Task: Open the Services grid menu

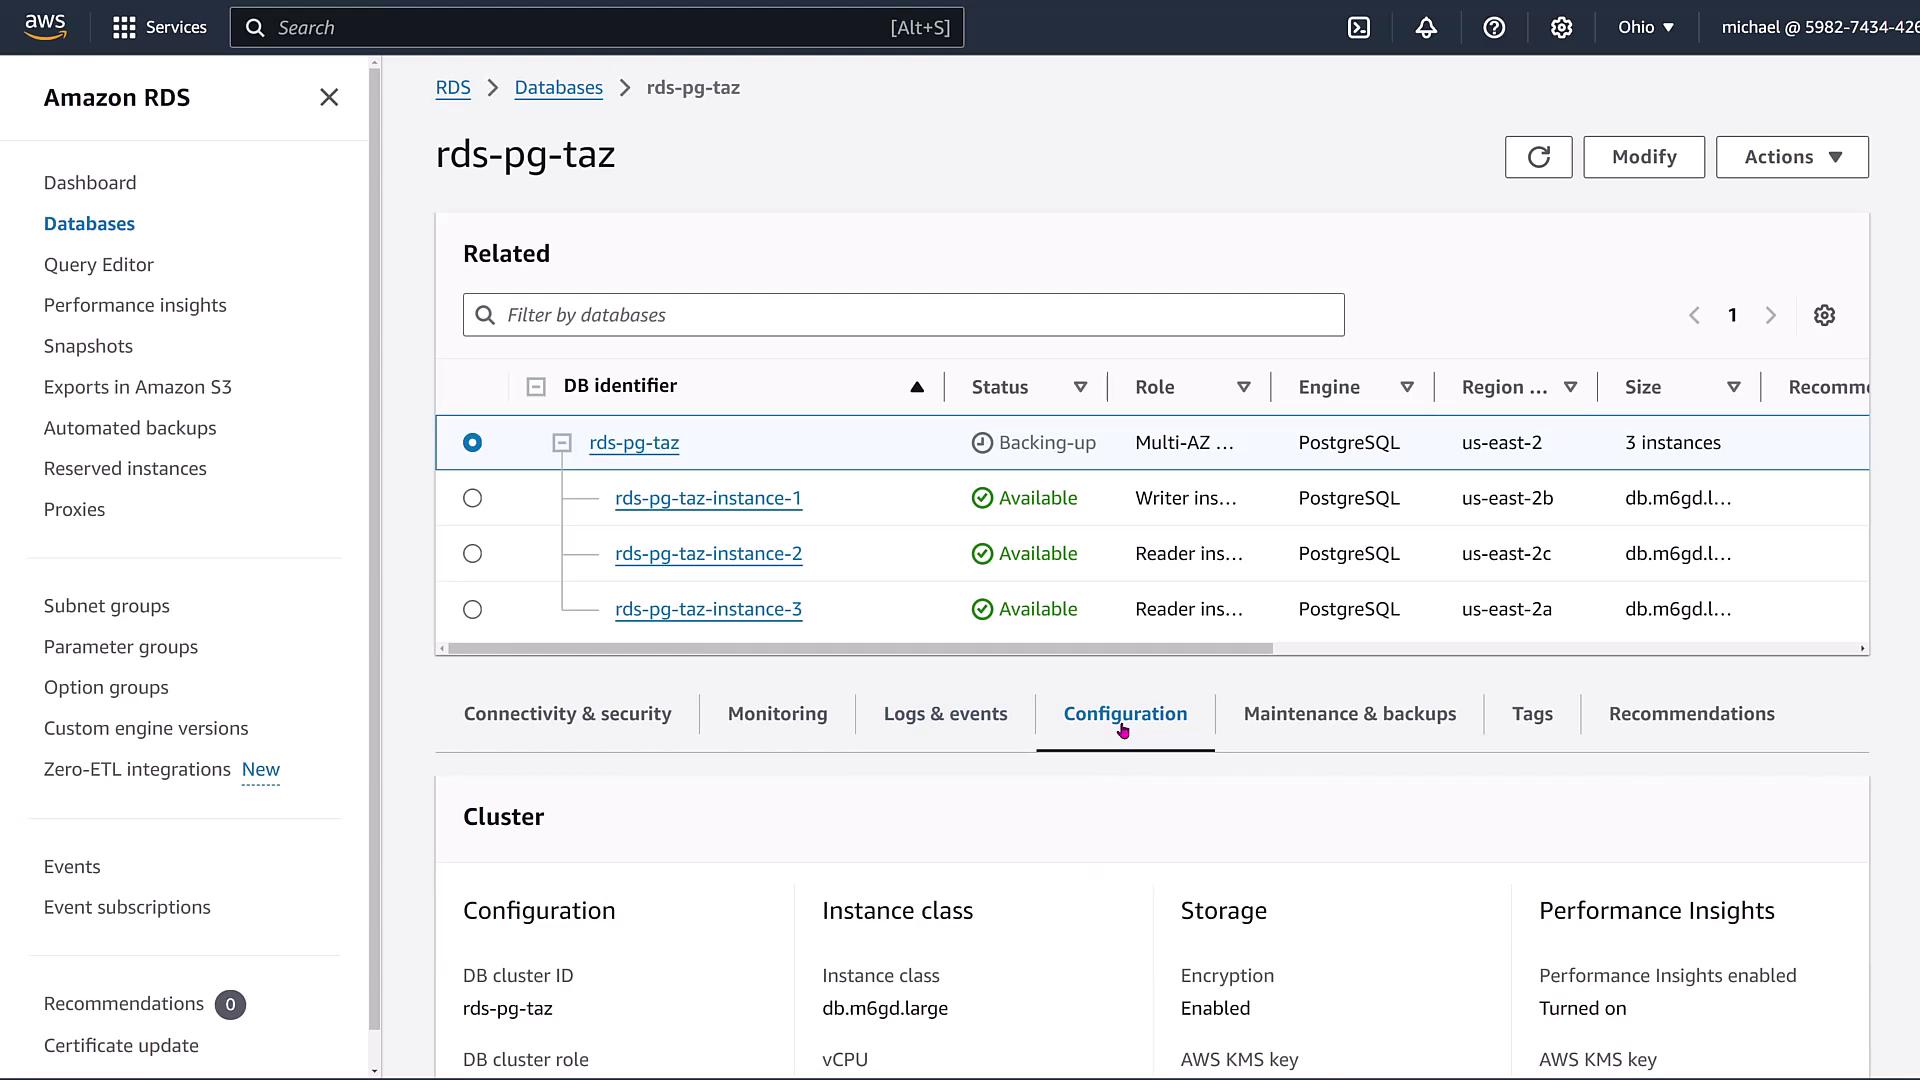Action: point(124,28)
